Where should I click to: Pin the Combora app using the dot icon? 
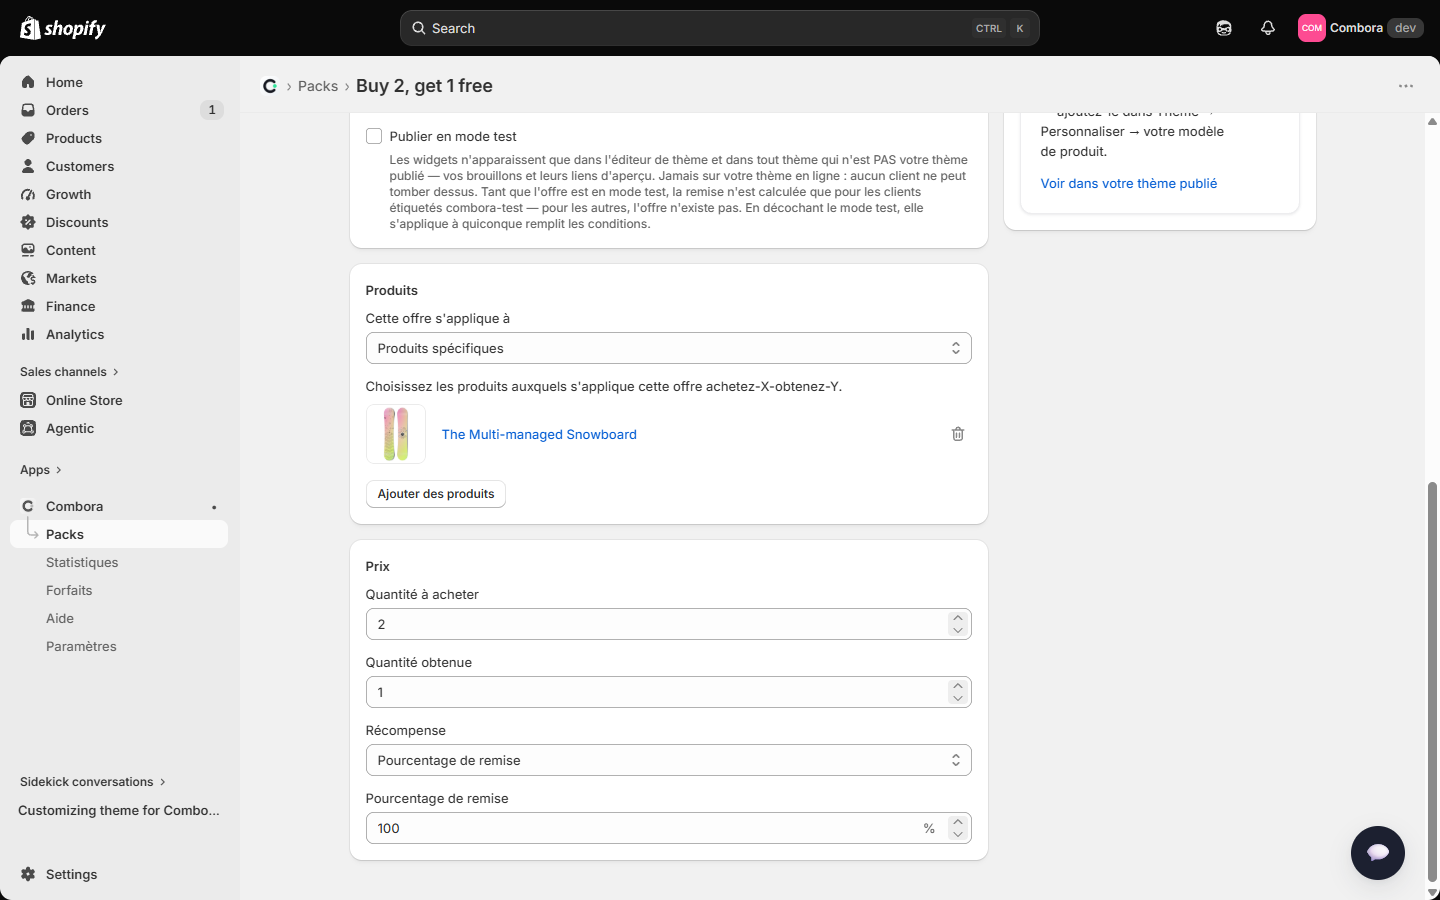(214, 507)
